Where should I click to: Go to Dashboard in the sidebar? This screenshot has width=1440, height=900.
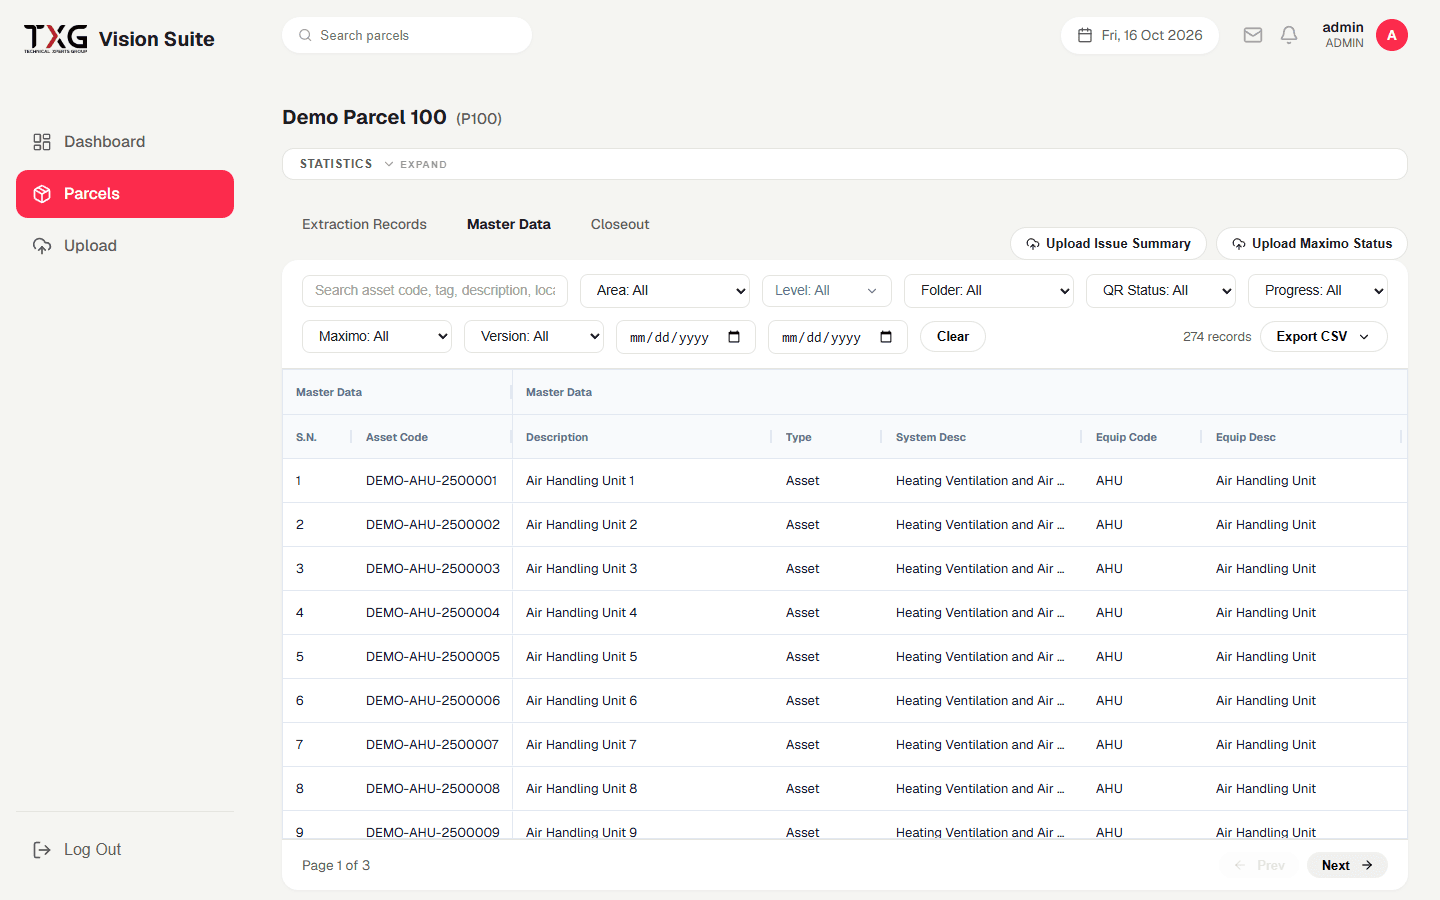(125, 142)
